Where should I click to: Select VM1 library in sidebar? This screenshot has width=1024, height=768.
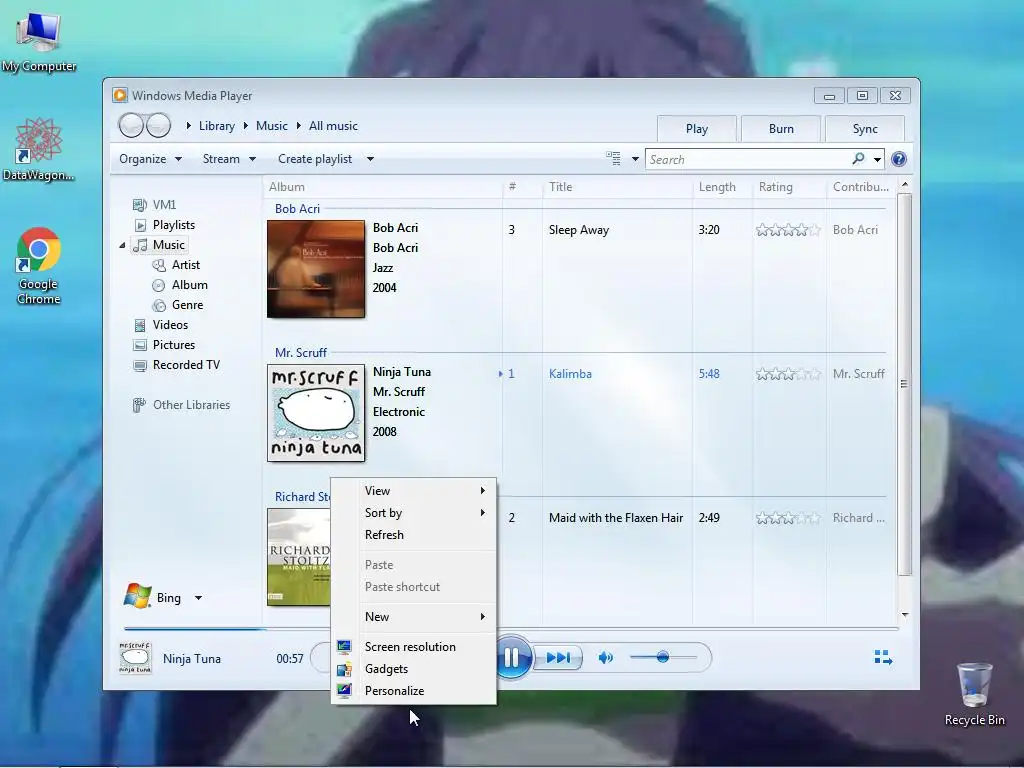click(154, 205)
